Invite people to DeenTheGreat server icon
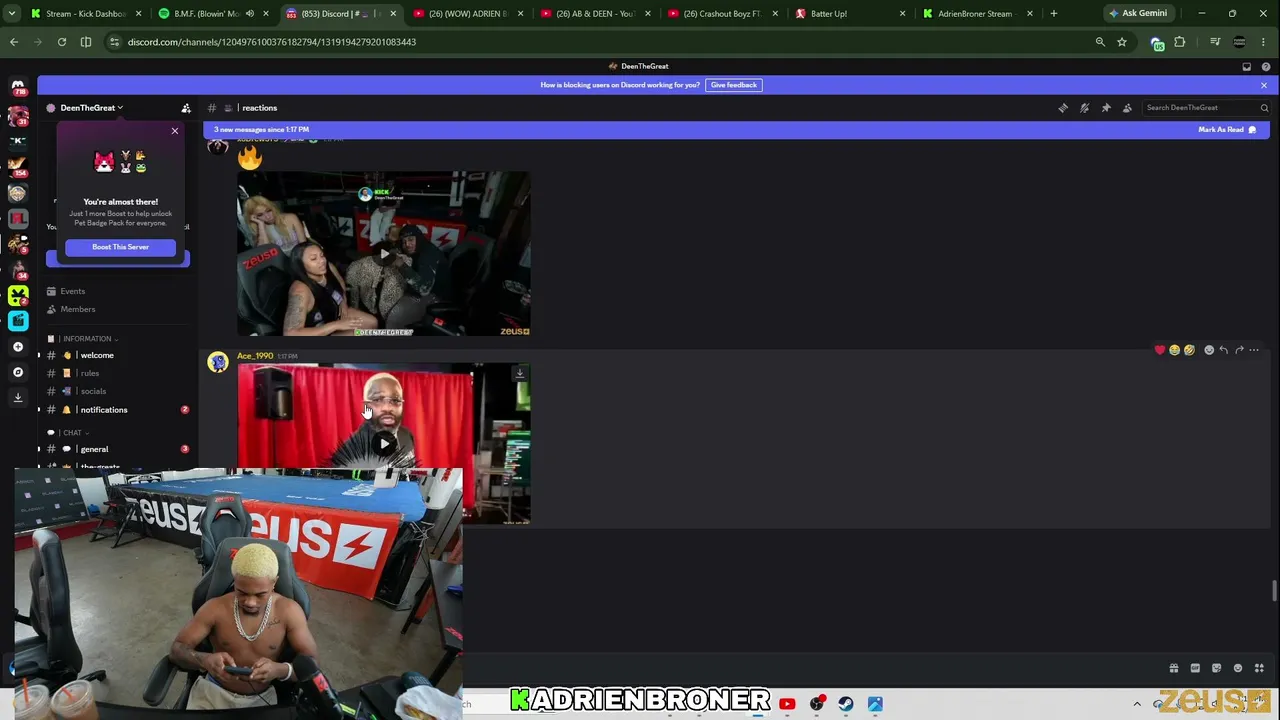This screenshot has height=720, width=1280. click(185, 108)
